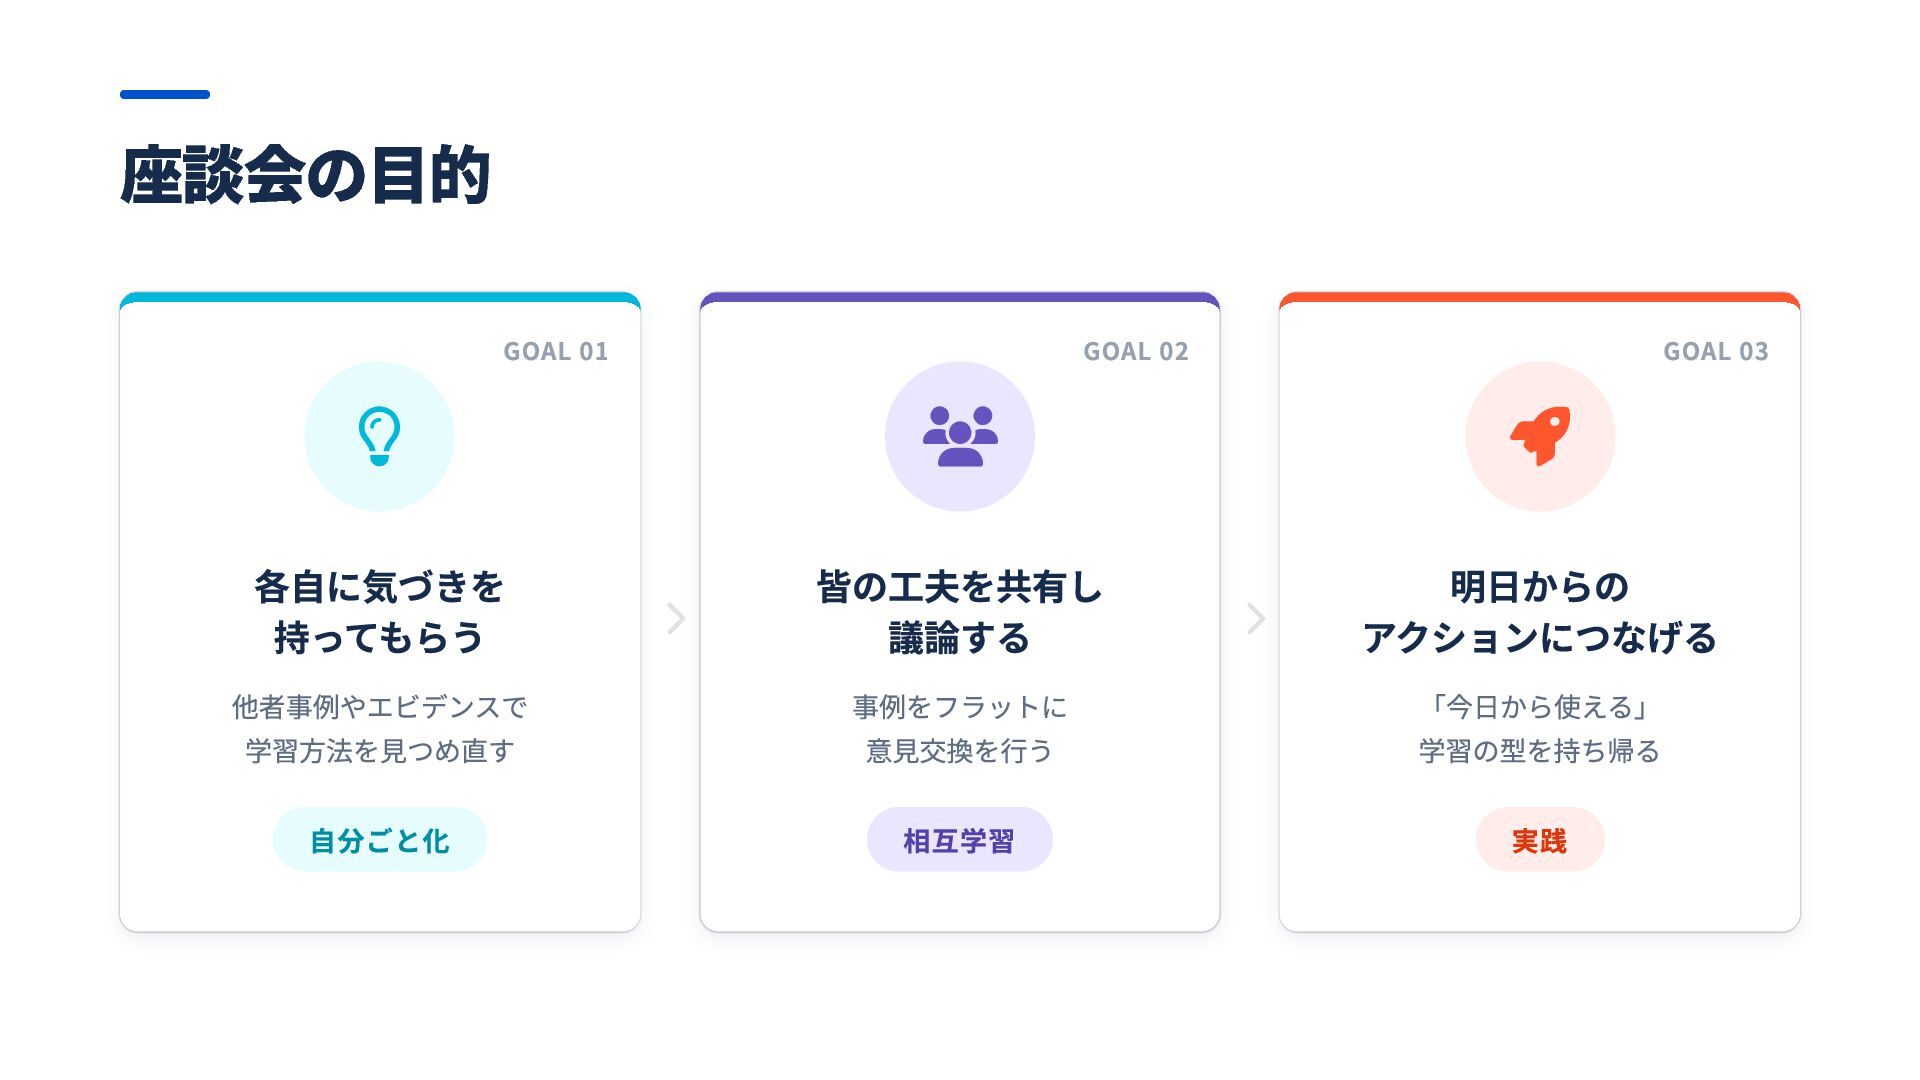The width and height of the screenshot is (1920, 1080).
Task: Click the blue accent bar above the title
Action: click(x=165, y=94)
